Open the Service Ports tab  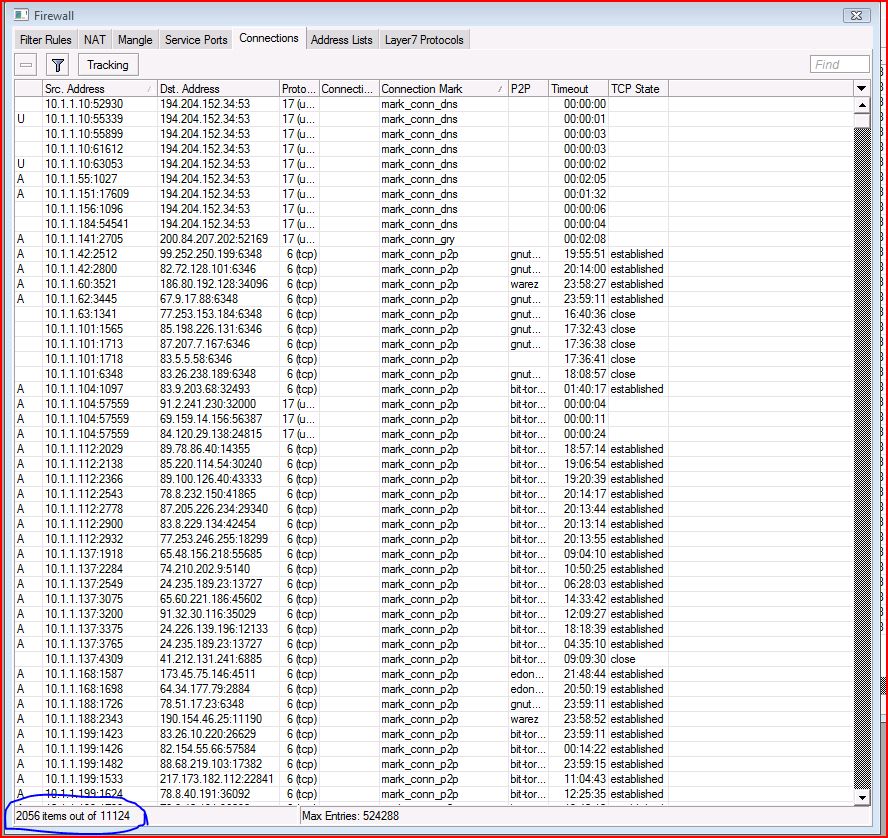[196, 39]
